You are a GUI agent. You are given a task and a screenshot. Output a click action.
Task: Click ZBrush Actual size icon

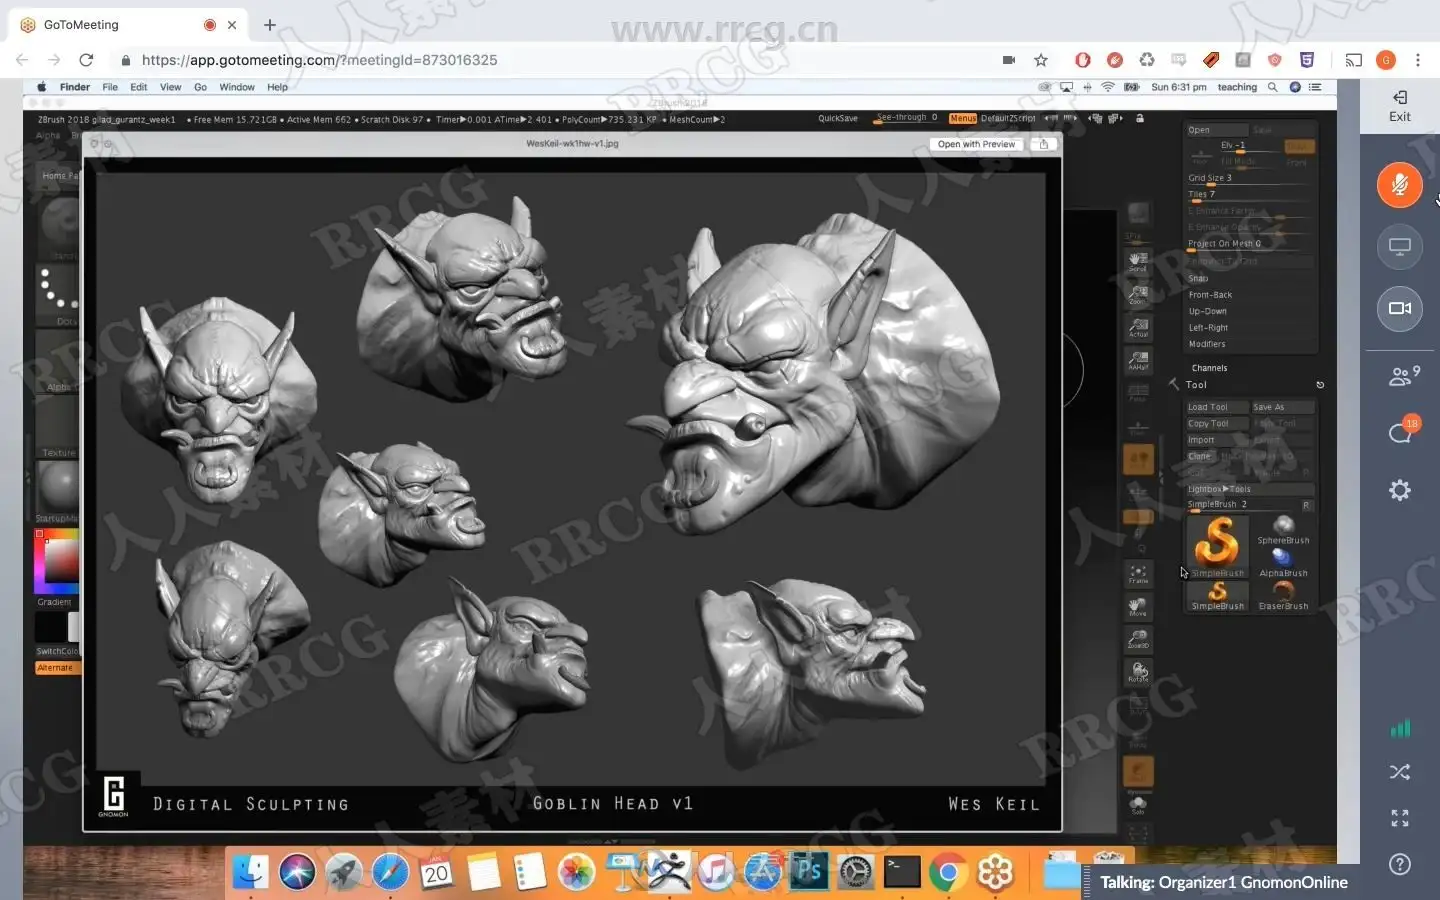(x=1138, y=327)
